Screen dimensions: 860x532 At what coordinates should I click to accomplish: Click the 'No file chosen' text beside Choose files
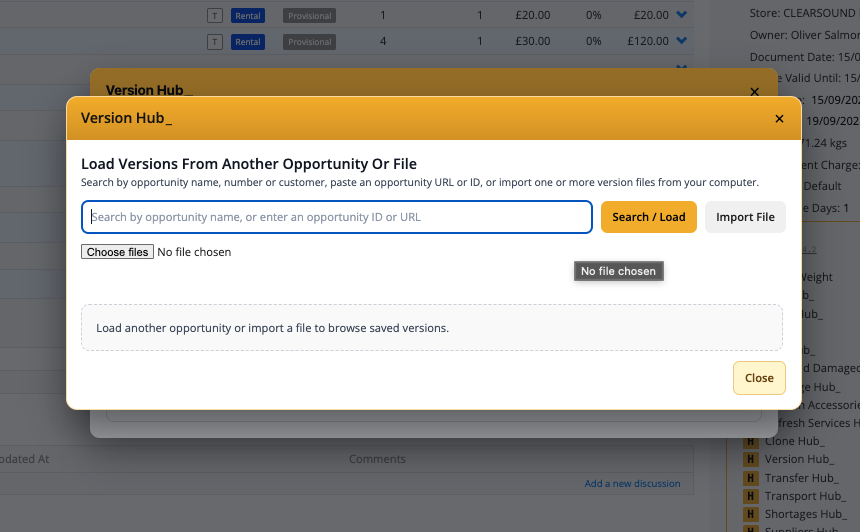pos(194,252)
